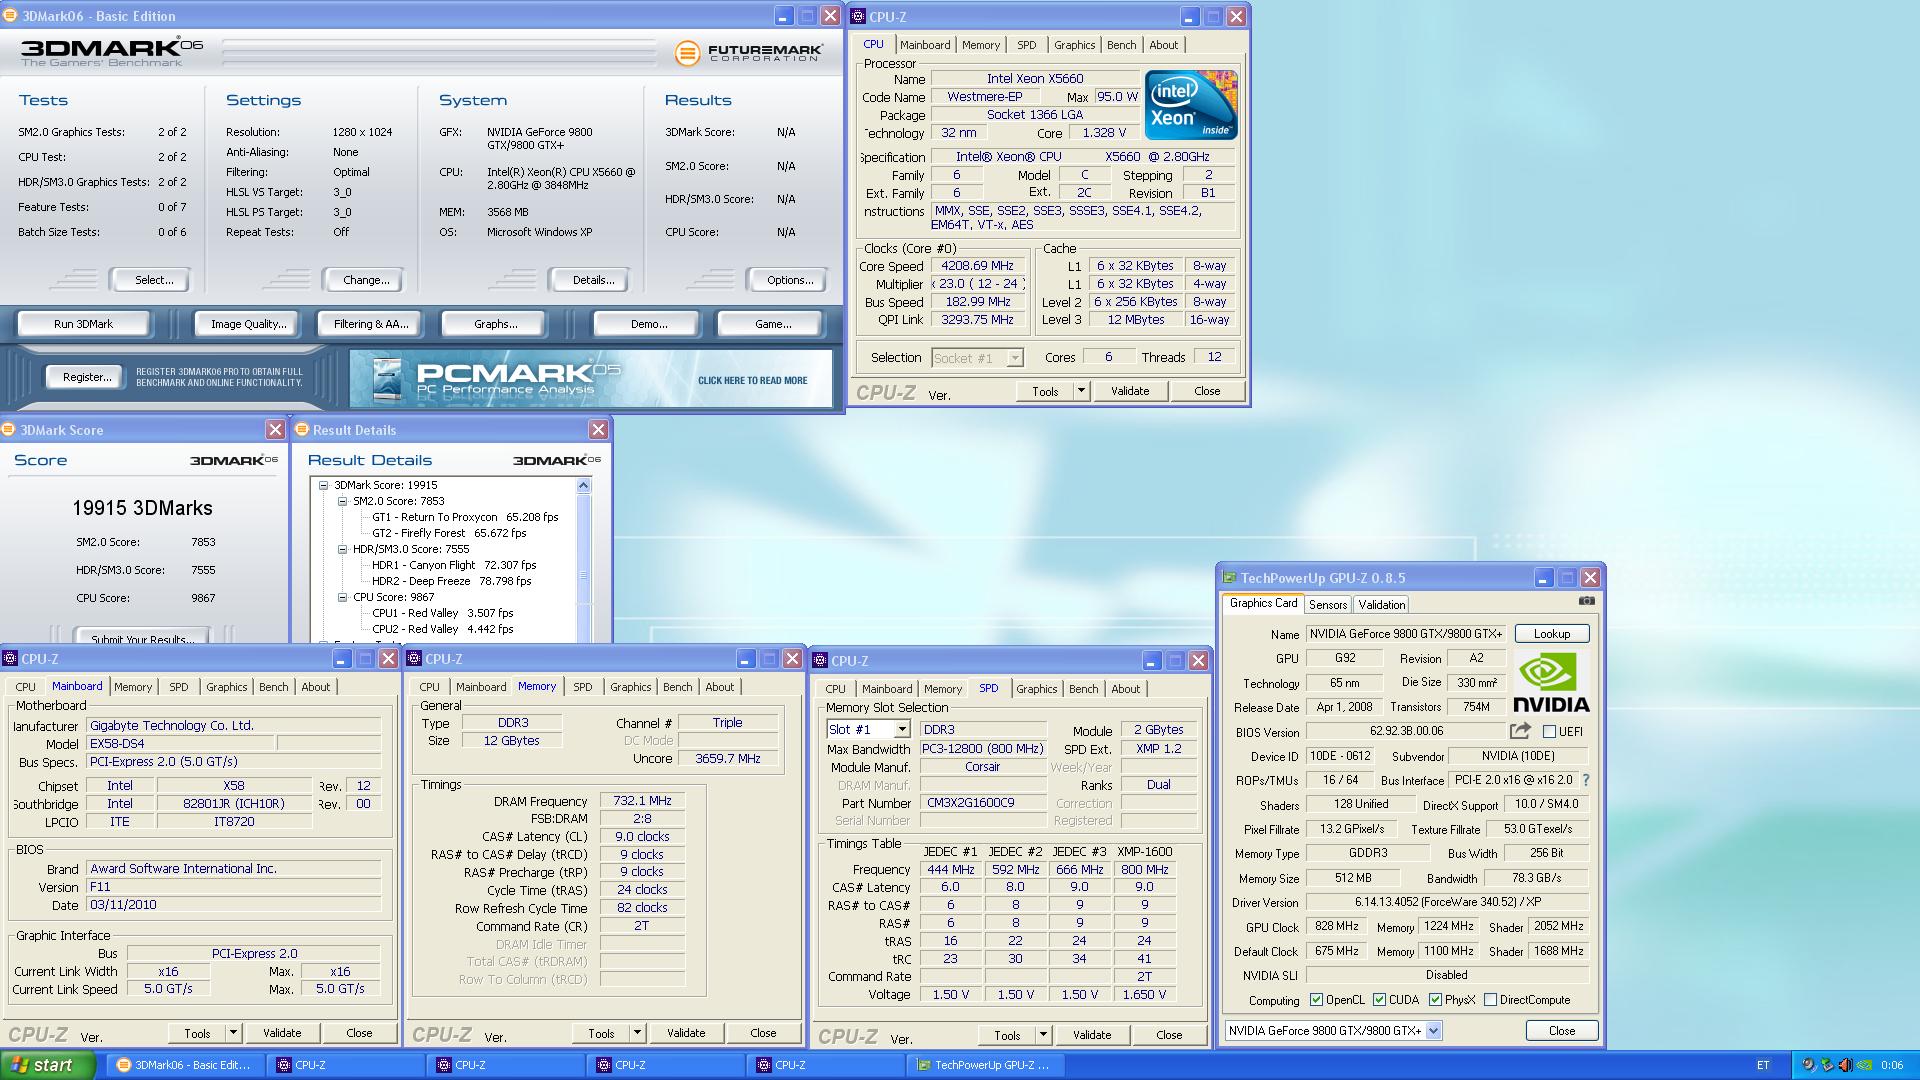Screen dimensions: 1920x1080
Task: Click the Image Quality... button
Action: [x=249, y=324]
